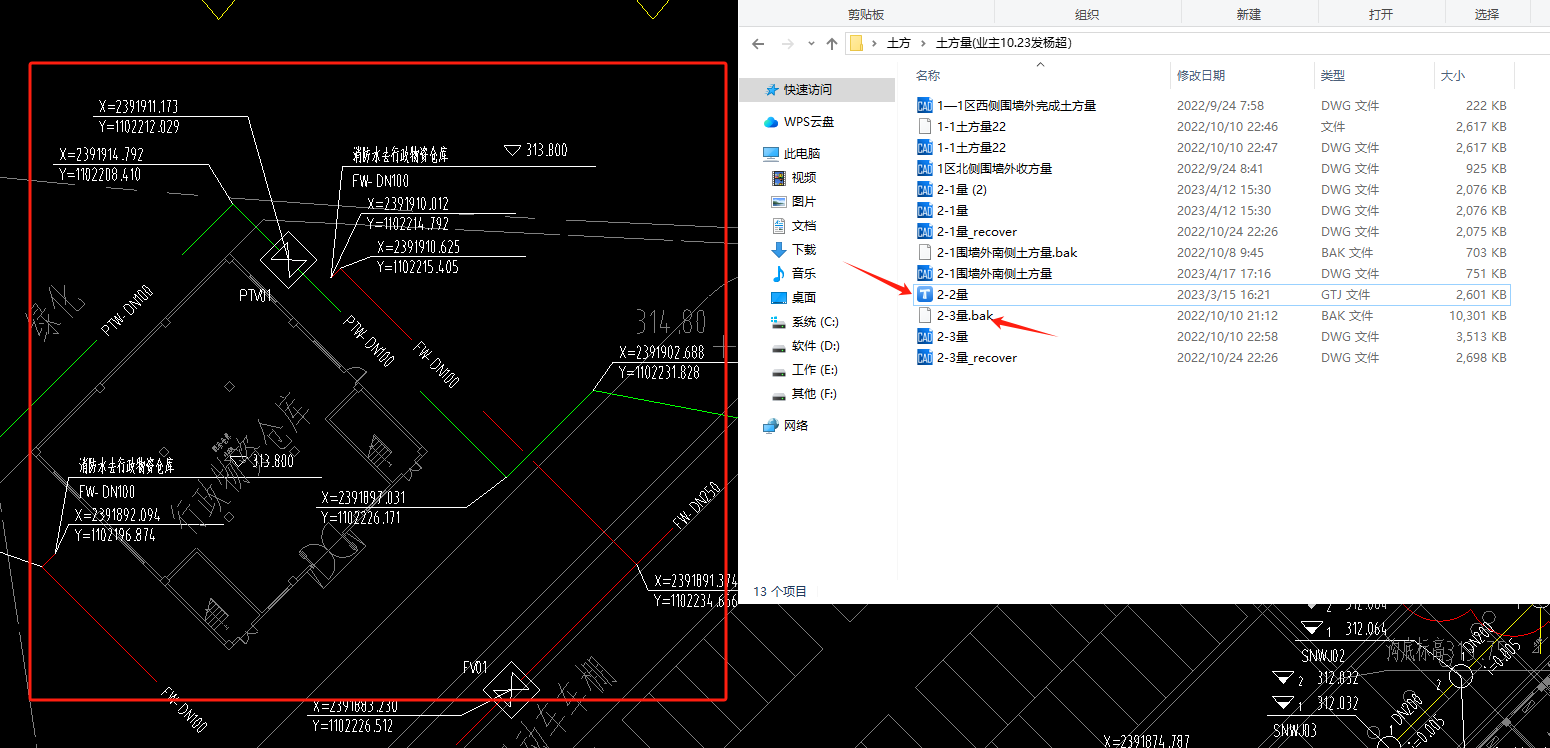Click coordinate text X=2391911.173 in CAD
The width and height of the screenshot is (1550, 748).
click(x=138, y=107)
